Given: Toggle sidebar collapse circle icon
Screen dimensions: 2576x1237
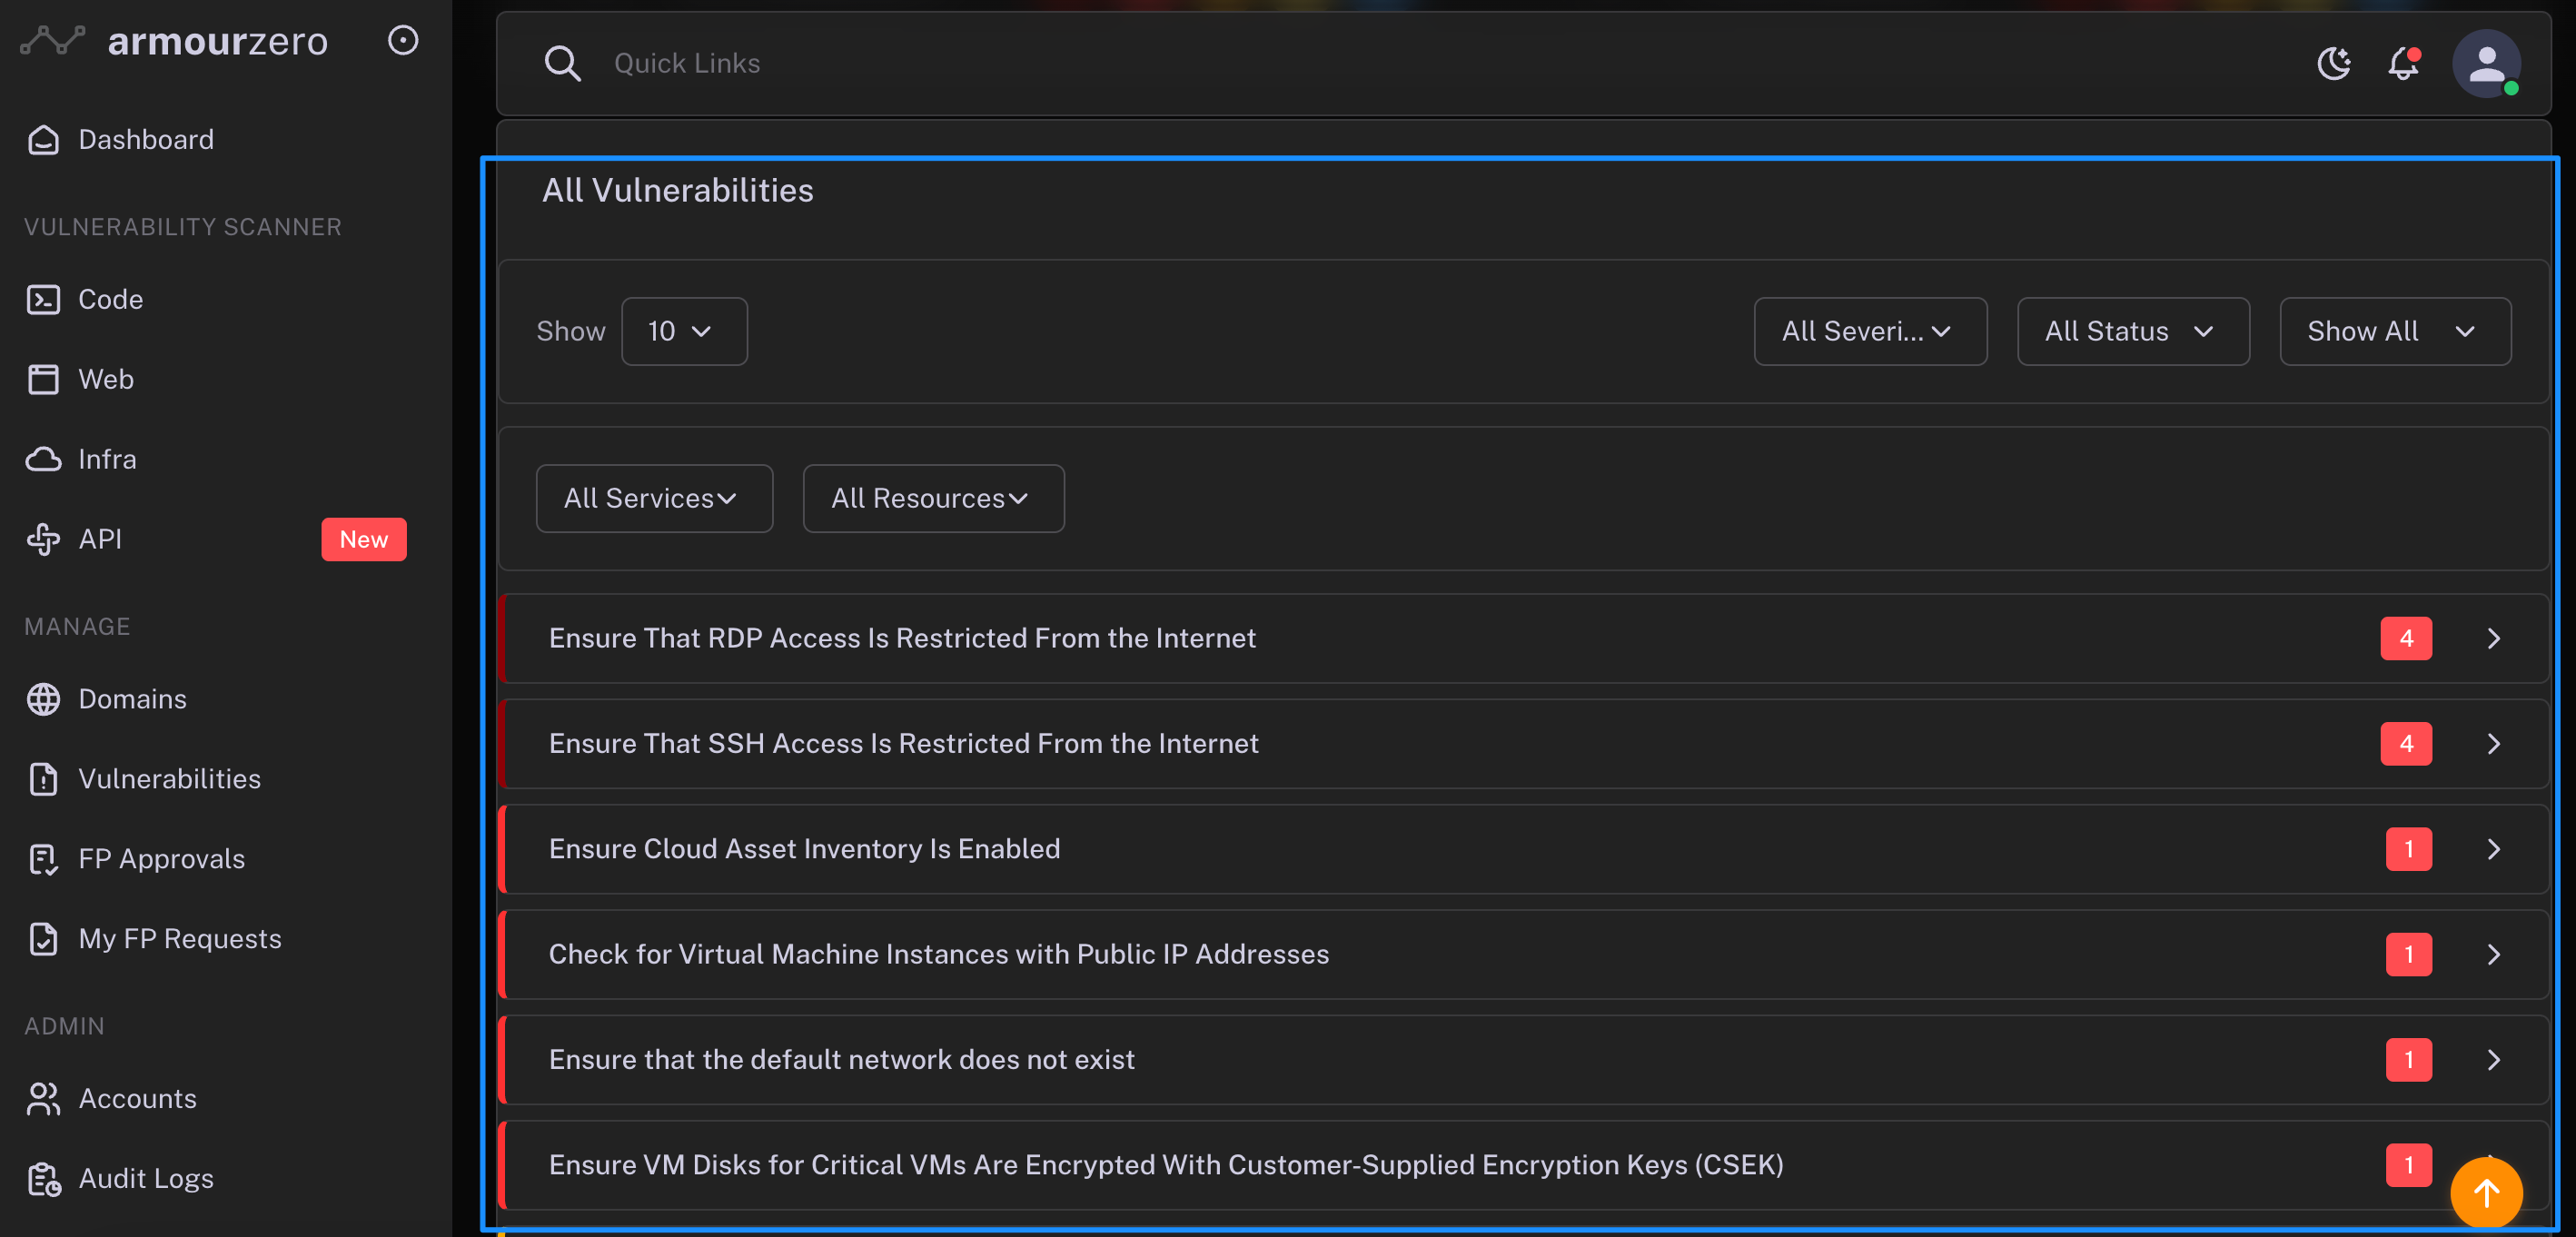Looking at the screenshot, I should [403, 40].
